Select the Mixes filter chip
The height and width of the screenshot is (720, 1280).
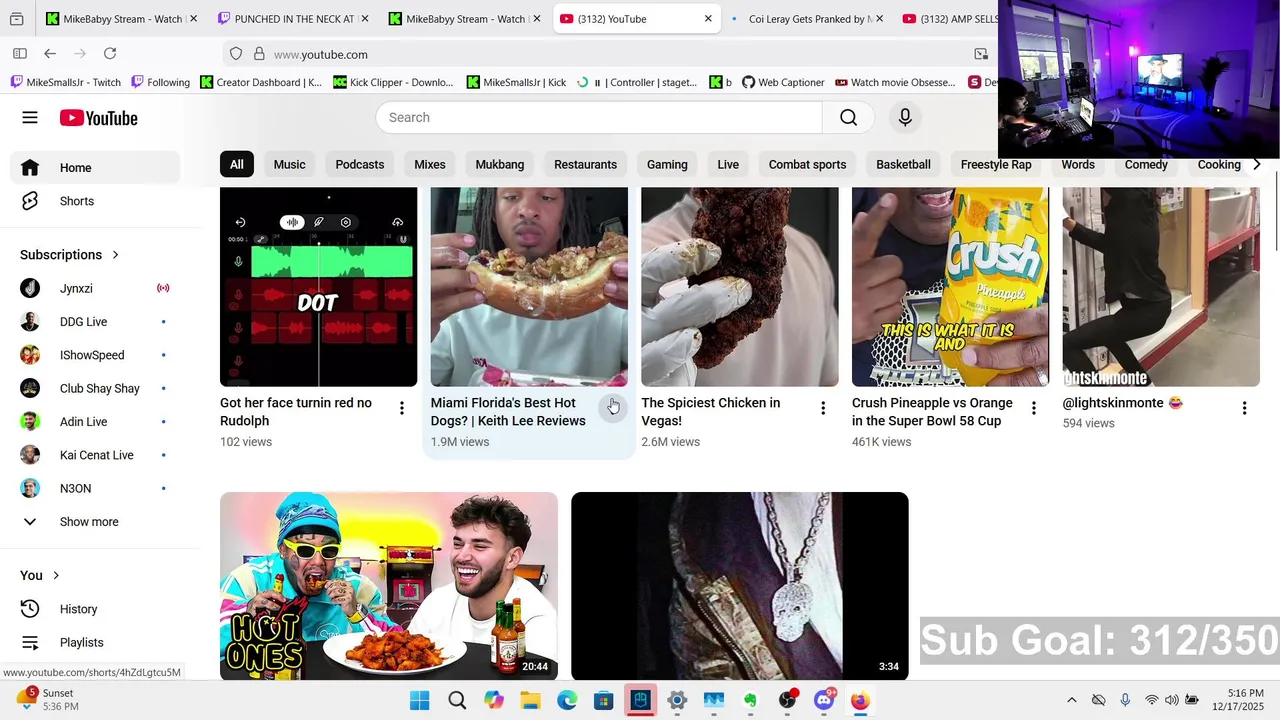(430, 164)
